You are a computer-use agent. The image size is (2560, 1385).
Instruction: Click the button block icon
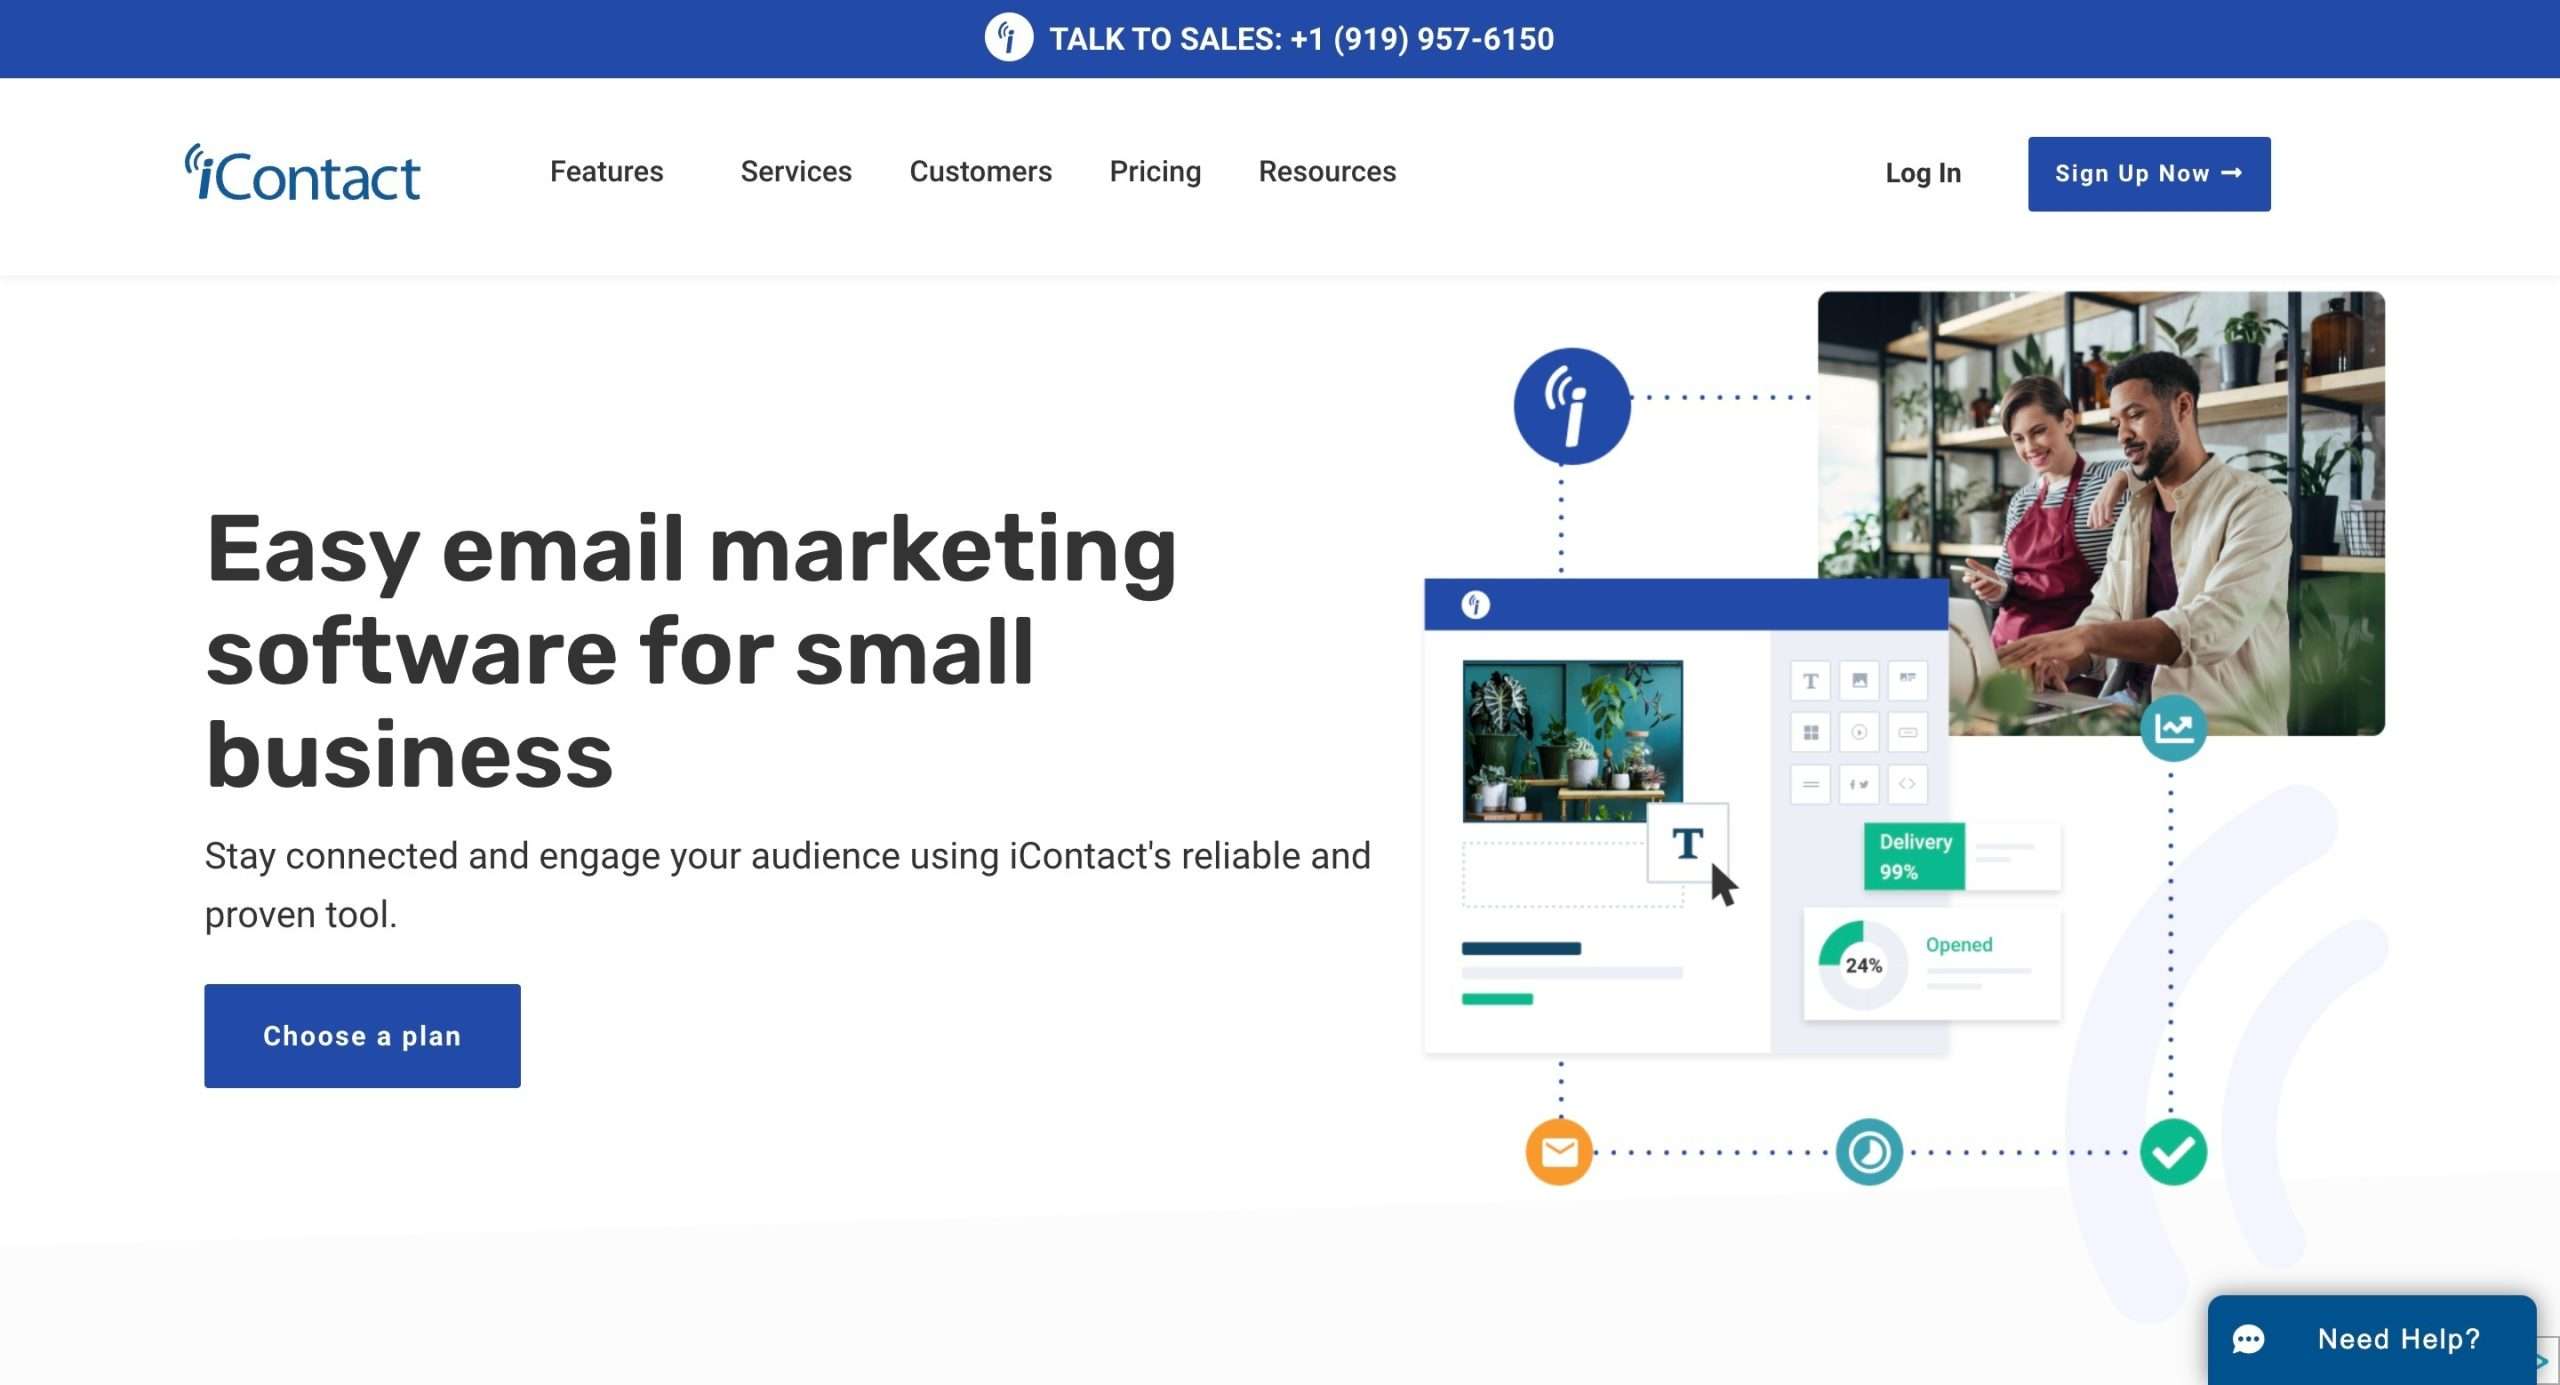tap(1908, 732)
